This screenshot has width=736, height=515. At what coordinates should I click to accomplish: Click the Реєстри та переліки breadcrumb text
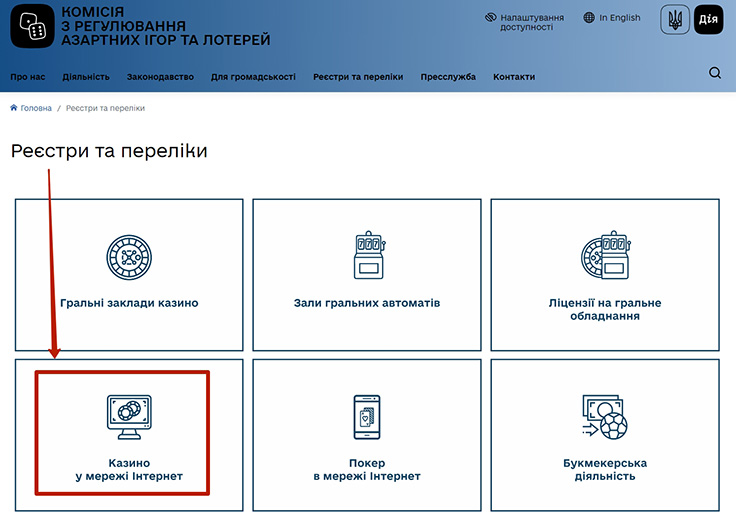point(105,108)
